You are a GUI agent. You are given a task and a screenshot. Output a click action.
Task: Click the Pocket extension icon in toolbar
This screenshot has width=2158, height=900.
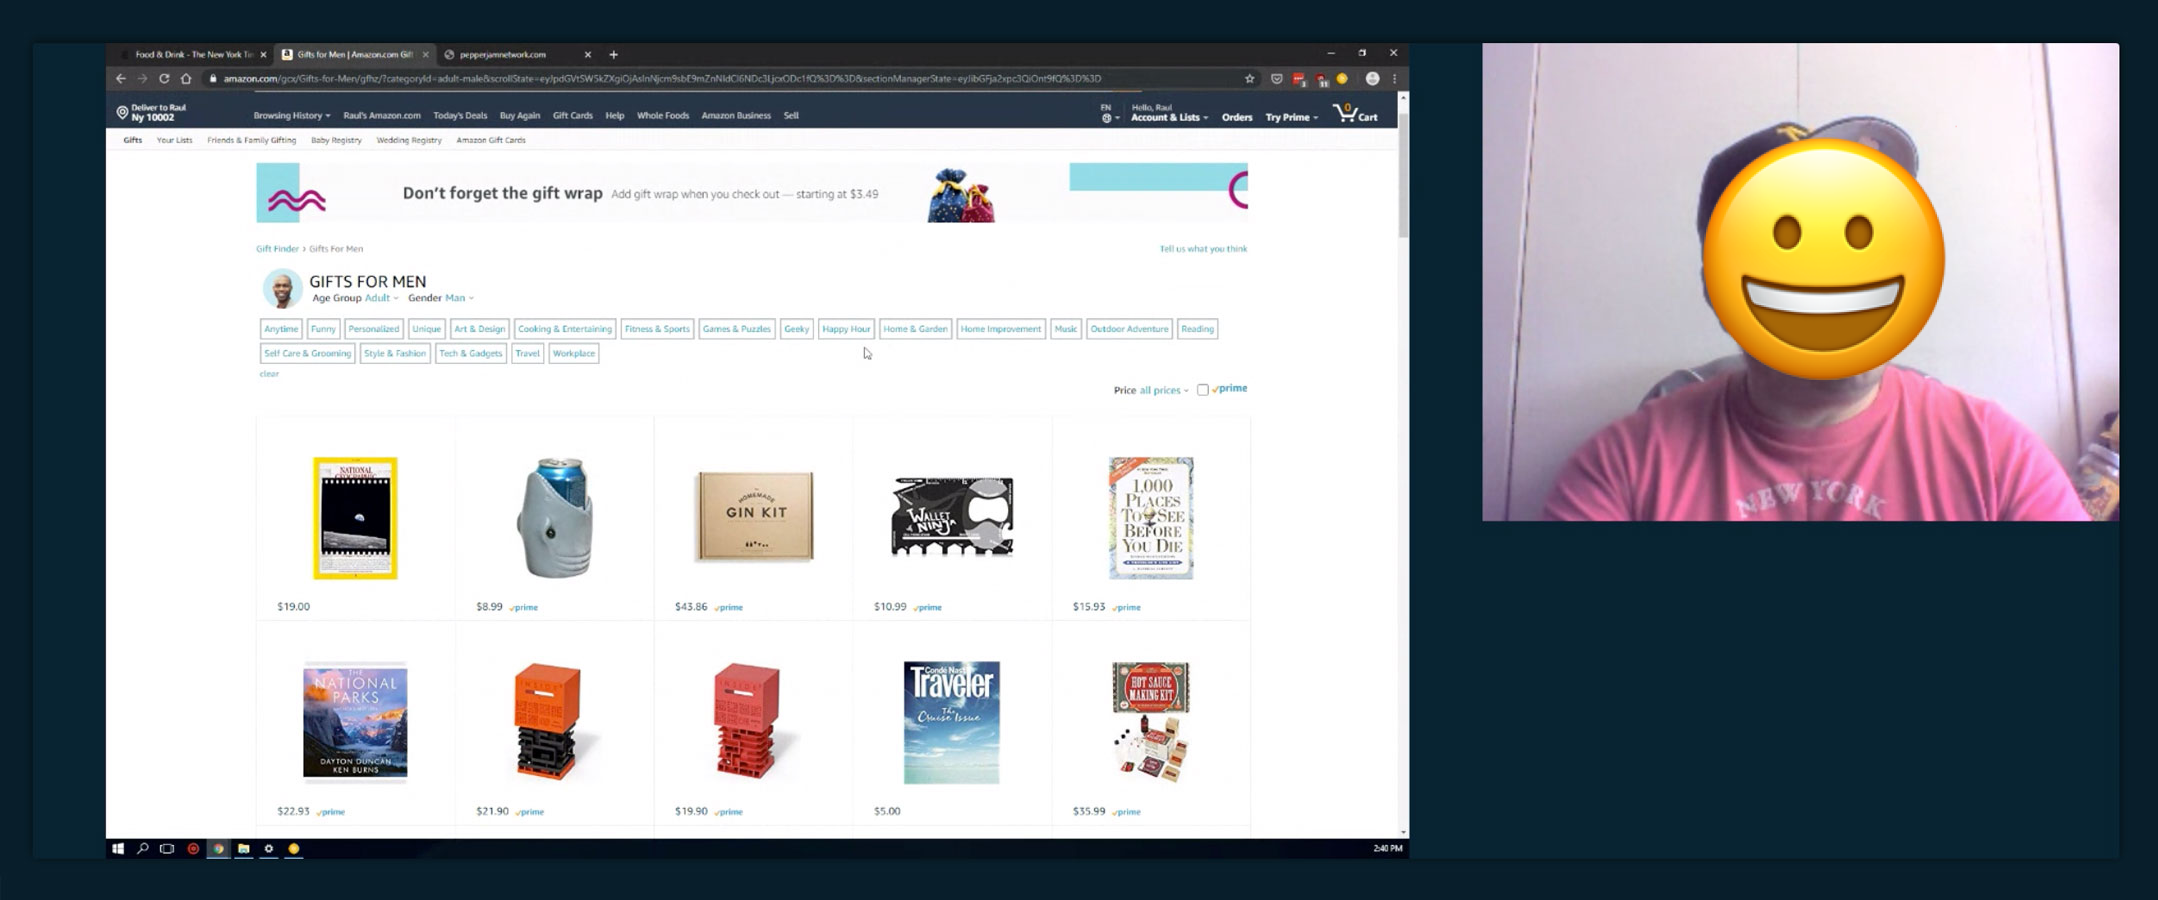[x=1277, y=79]
